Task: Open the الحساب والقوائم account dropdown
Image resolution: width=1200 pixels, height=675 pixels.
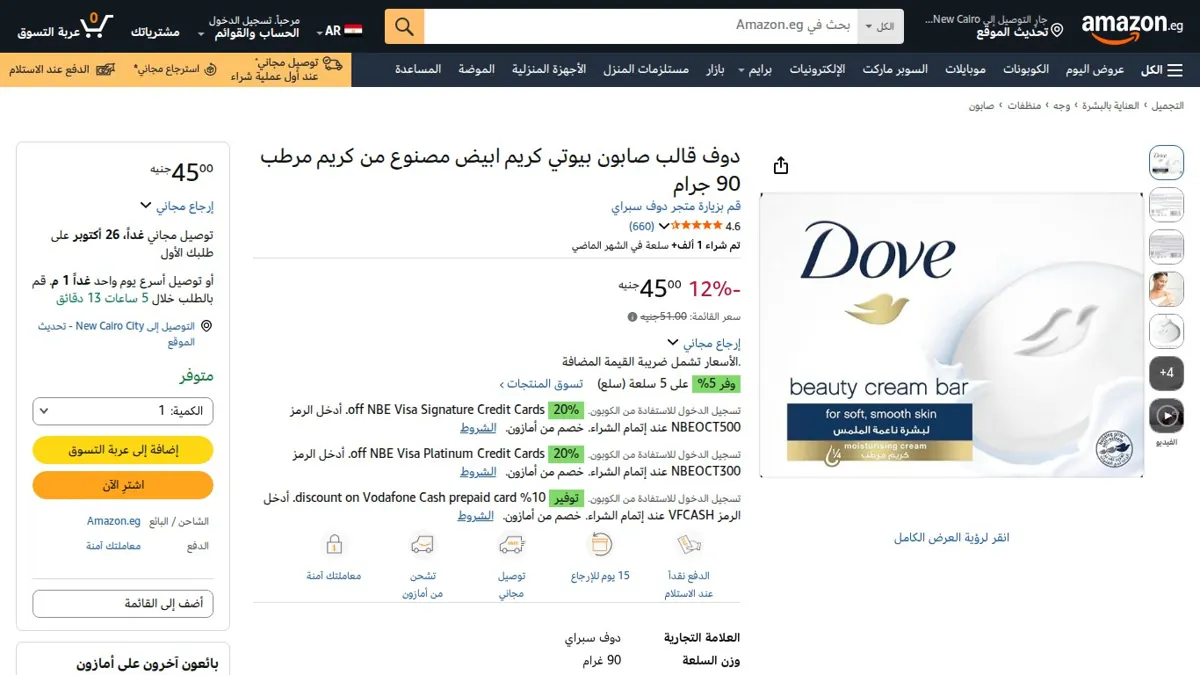Action: click(249, 27)
